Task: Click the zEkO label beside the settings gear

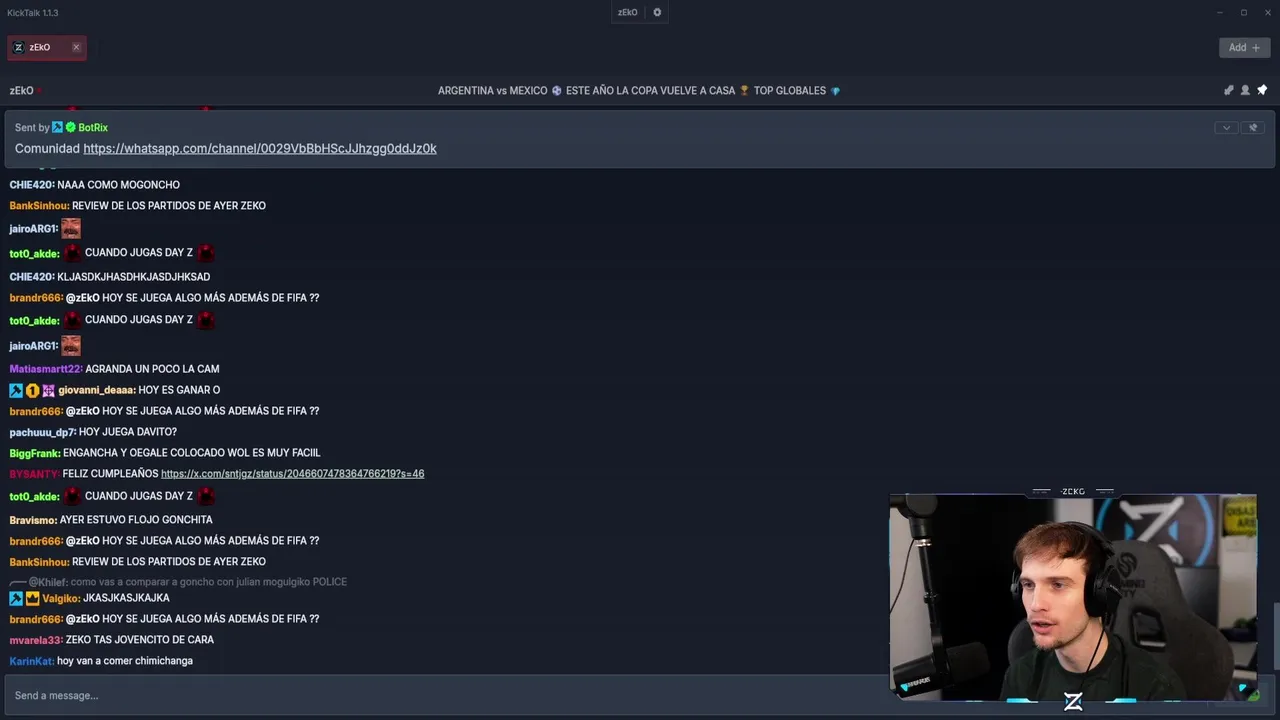Action: [x=627, y=12]
